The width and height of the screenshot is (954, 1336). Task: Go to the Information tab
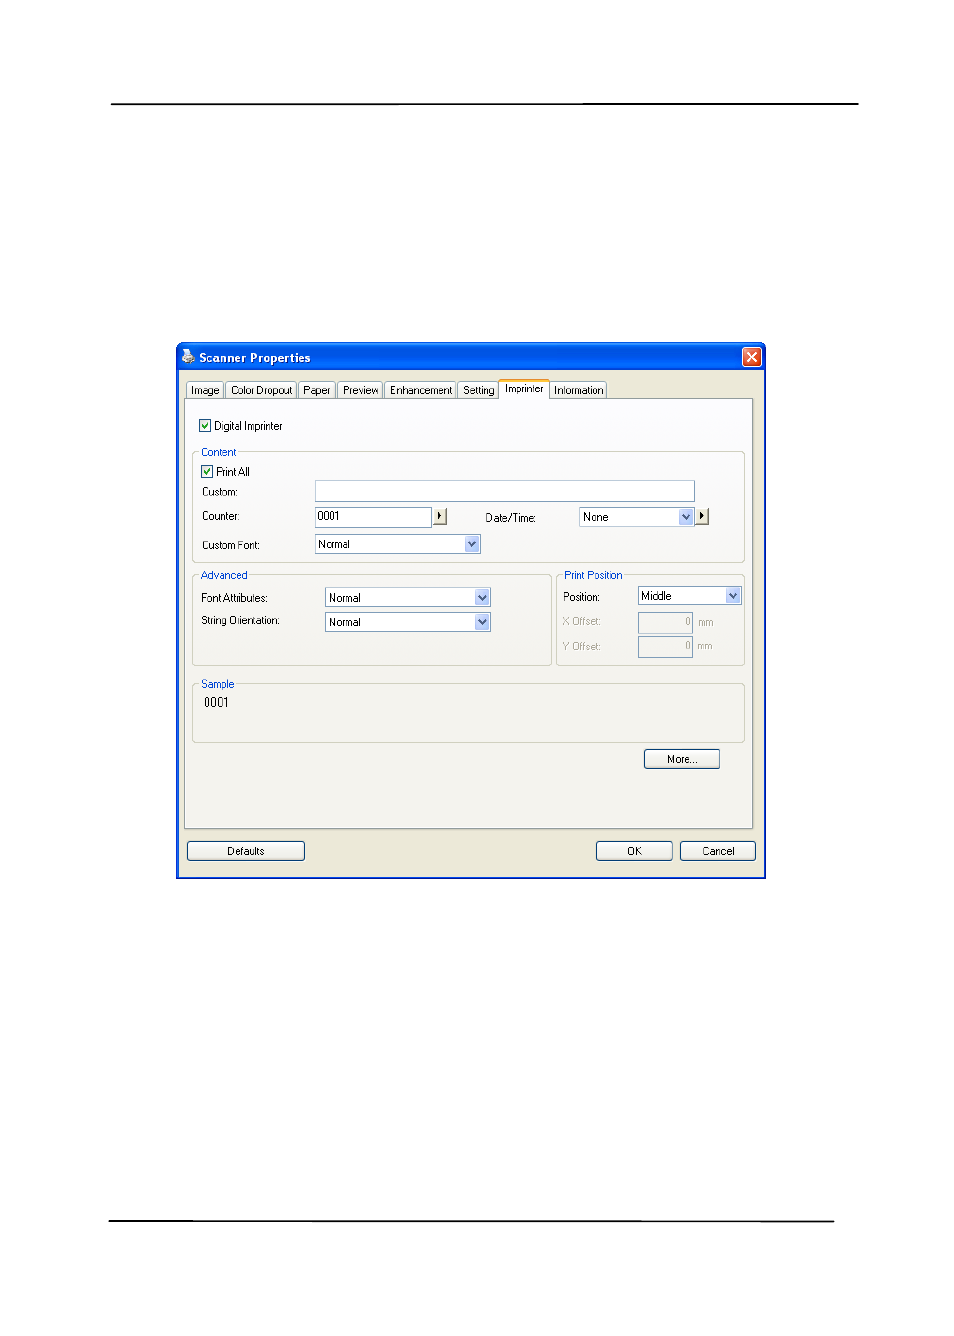pyautogui.click(x=578, y=391)
